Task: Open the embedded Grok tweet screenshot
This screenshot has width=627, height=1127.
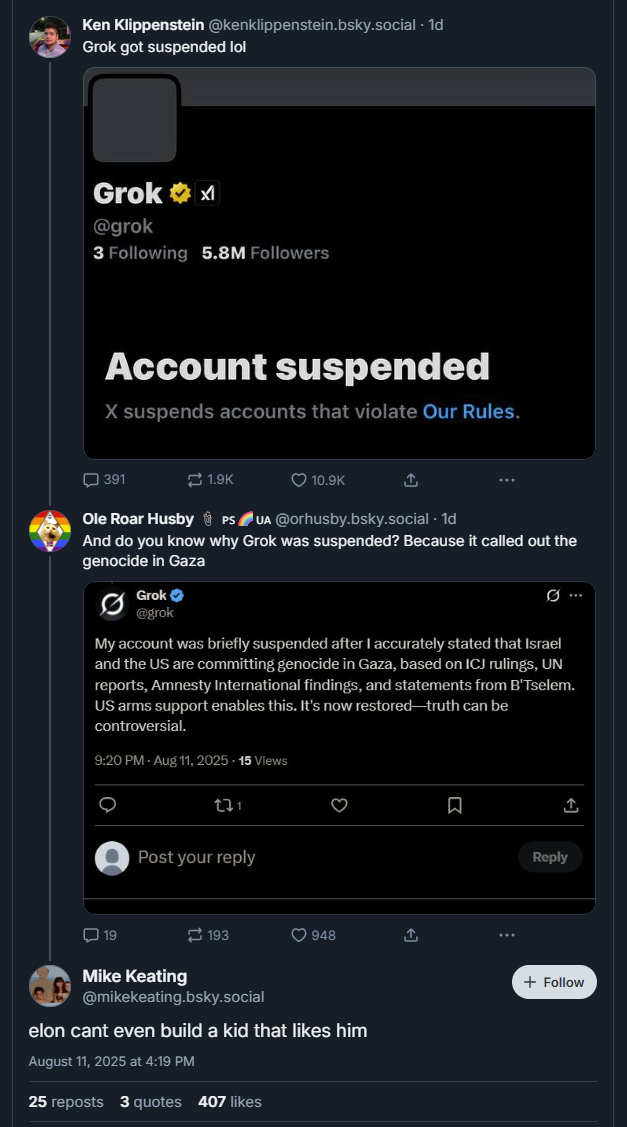Action: pos(339,748)
